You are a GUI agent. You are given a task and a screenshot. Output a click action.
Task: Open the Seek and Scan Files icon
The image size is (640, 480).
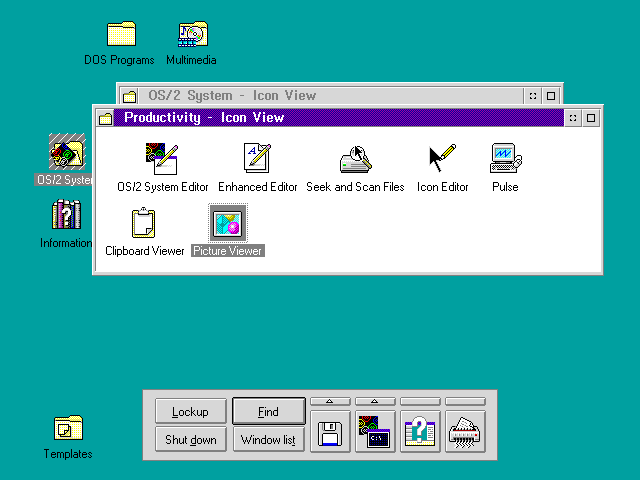coord(356,159)
